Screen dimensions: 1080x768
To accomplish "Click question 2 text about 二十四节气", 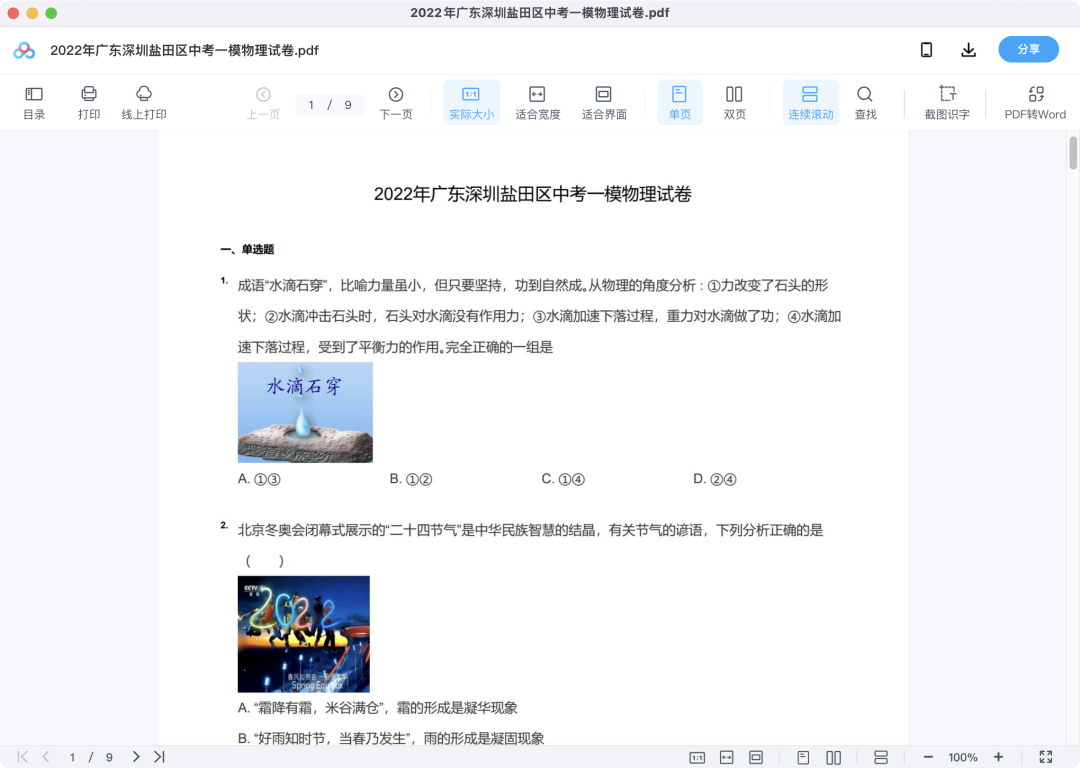I will pyautogui.click(x=530, y=530).
